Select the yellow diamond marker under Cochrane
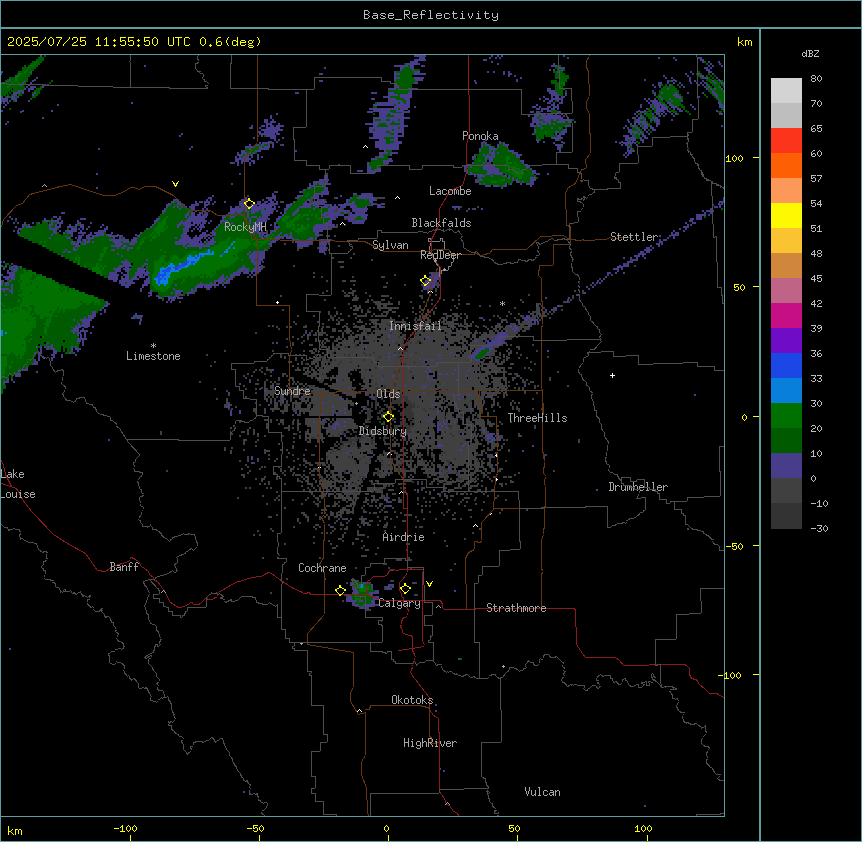 point(340,591)
